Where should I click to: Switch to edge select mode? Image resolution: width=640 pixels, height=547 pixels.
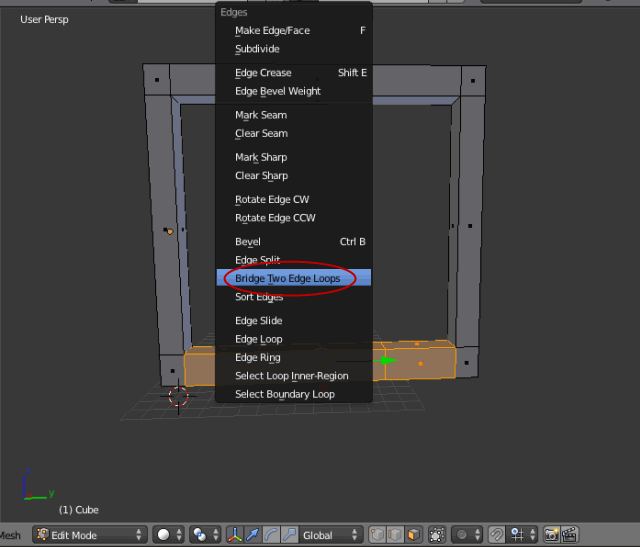pyautogui.click(x=395, y=535)
